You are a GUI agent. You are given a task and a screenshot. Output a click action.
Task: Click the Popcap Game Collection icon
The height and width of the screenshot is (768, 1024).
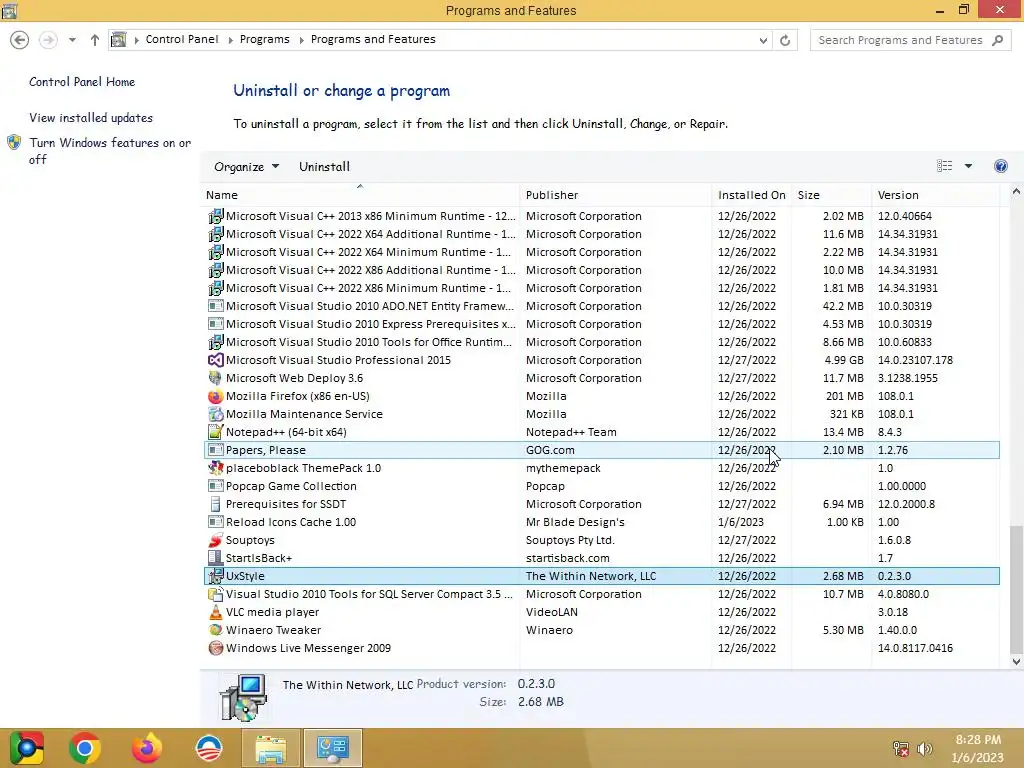[216, 487]
